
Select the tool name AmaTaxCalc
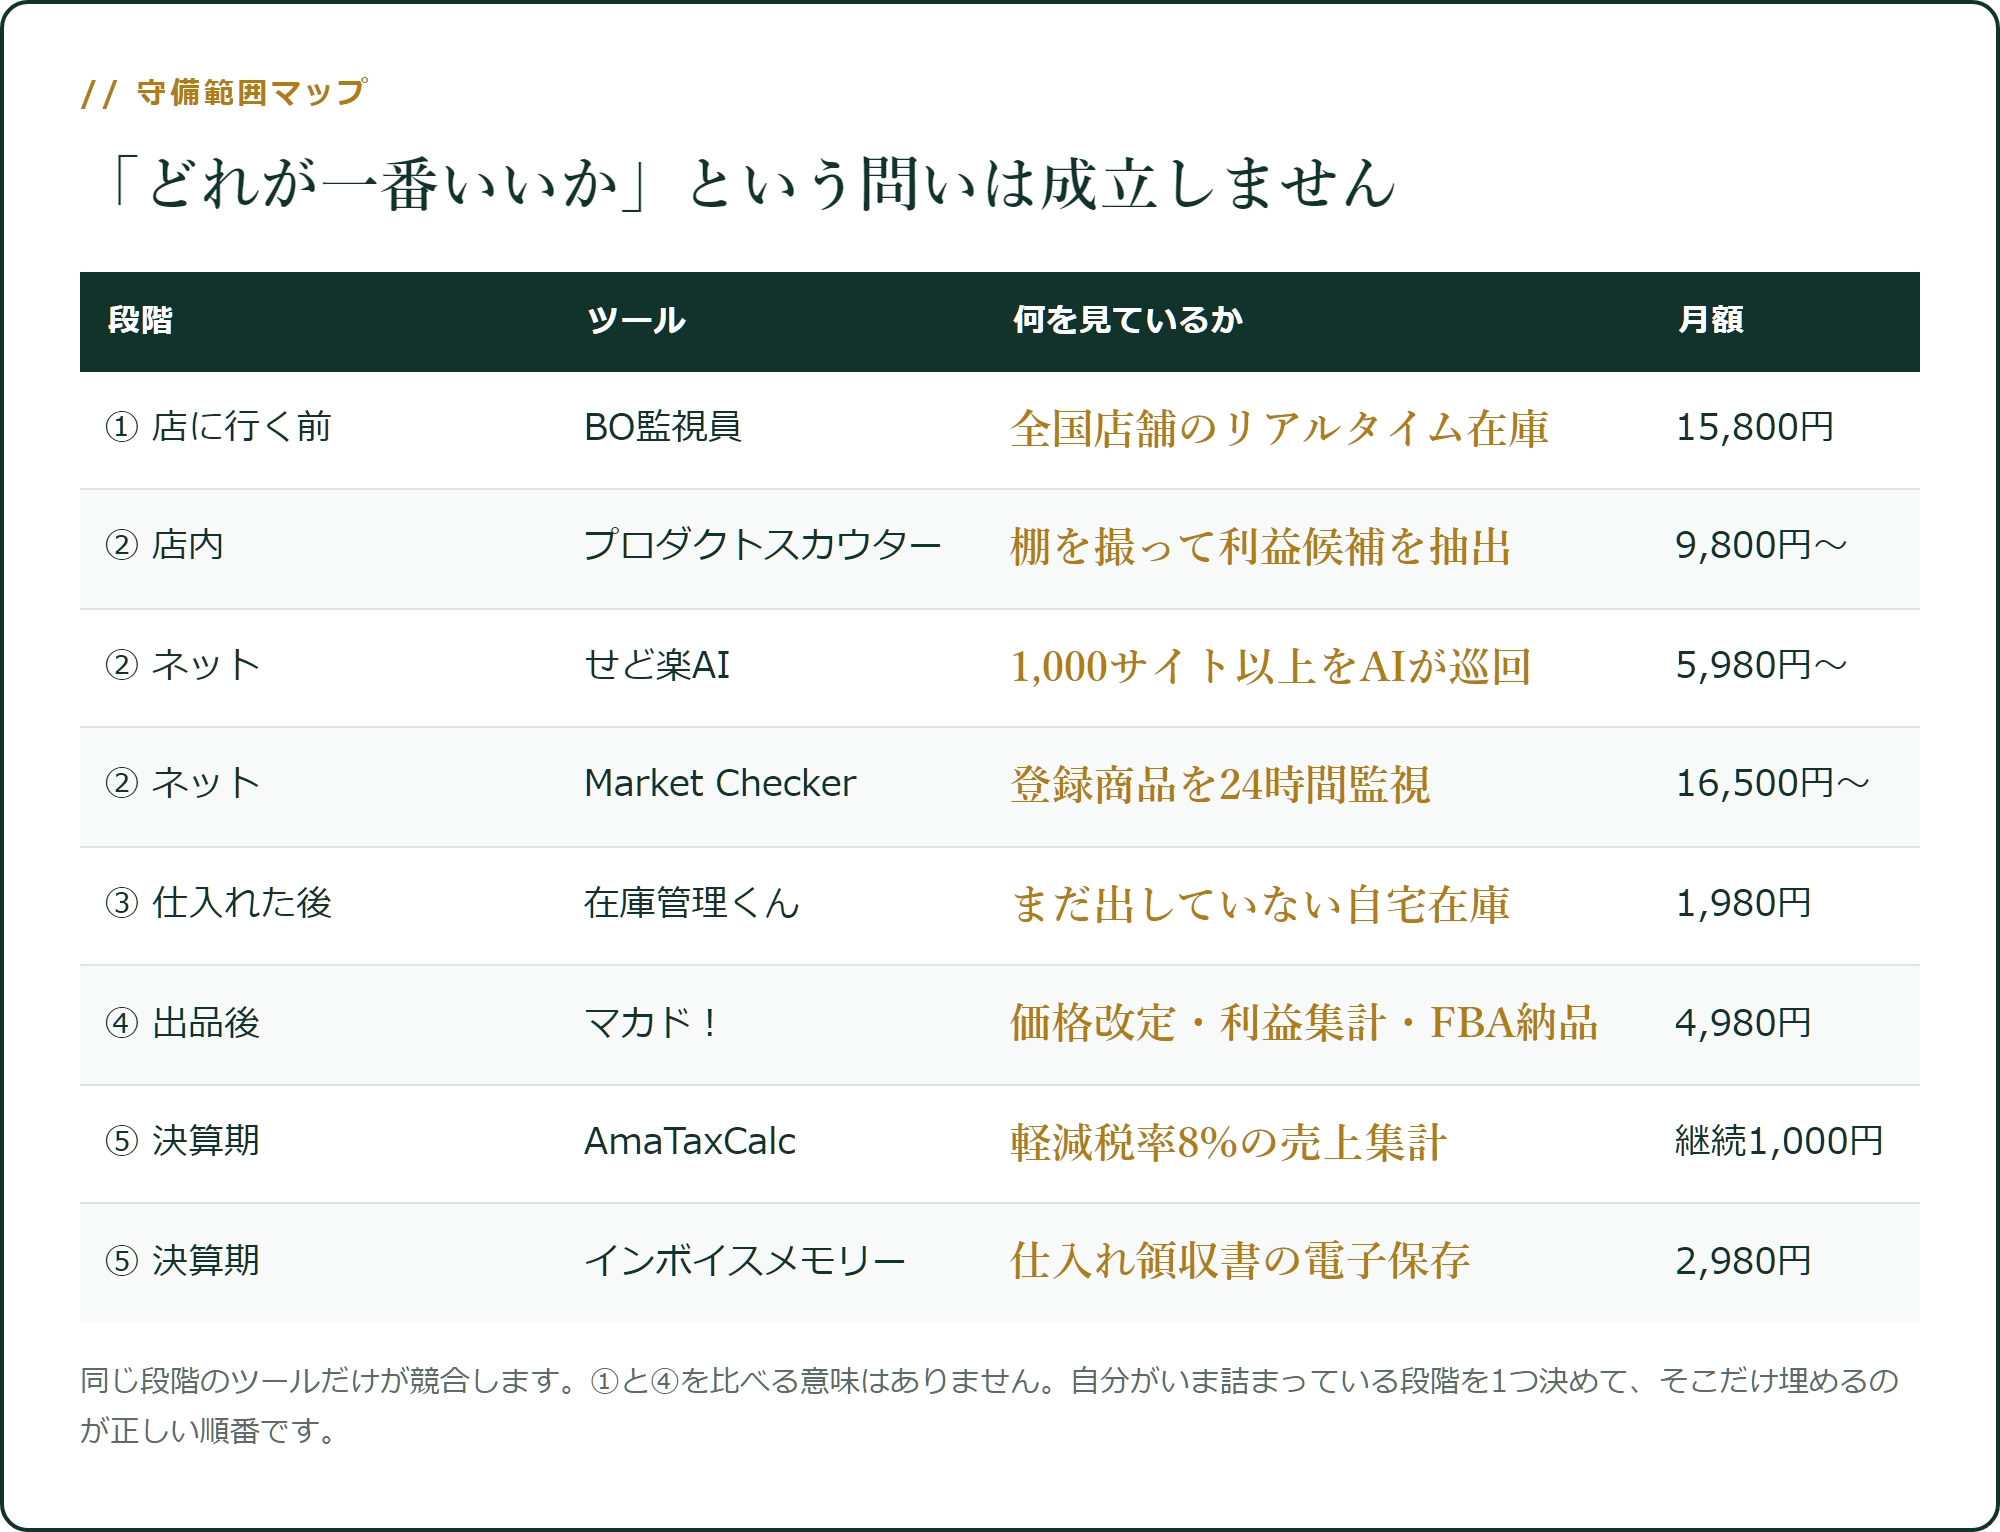pos(691,1141)
